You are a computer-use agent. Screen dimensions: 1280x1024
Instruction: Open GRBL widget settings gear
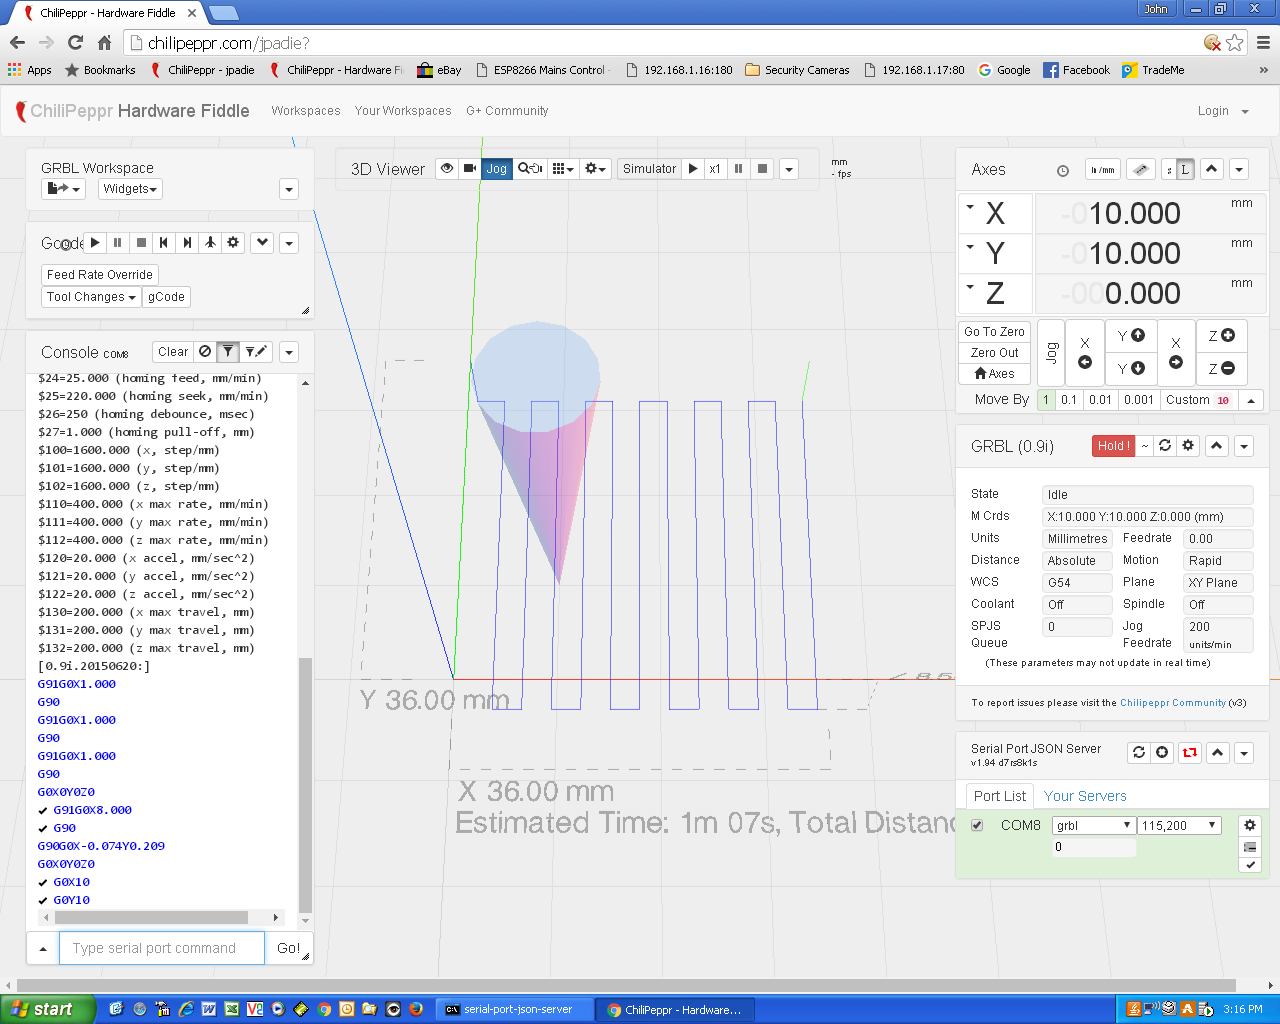[x=1188, y=445]
